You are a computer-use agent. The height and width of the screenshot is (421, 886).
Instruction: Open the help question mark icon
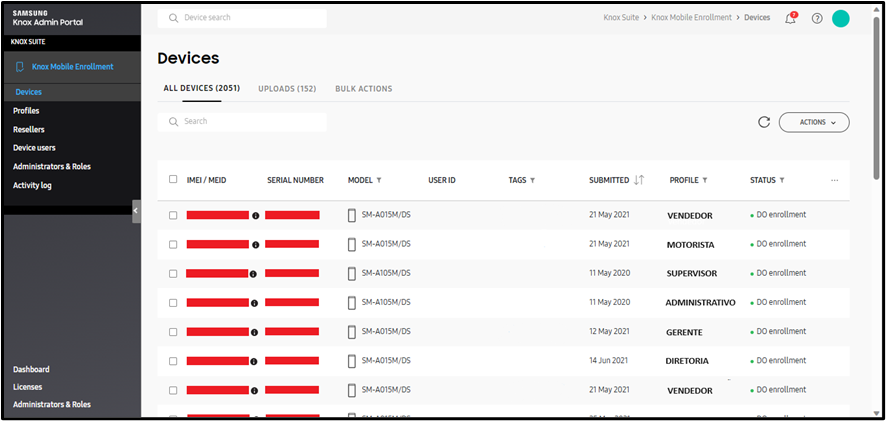(816, 18)
